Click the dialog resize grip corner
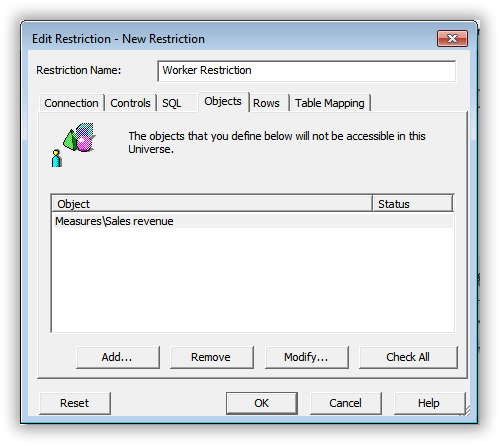The height and width of the screenshot is (445, 500). click(x=467, y=411)
